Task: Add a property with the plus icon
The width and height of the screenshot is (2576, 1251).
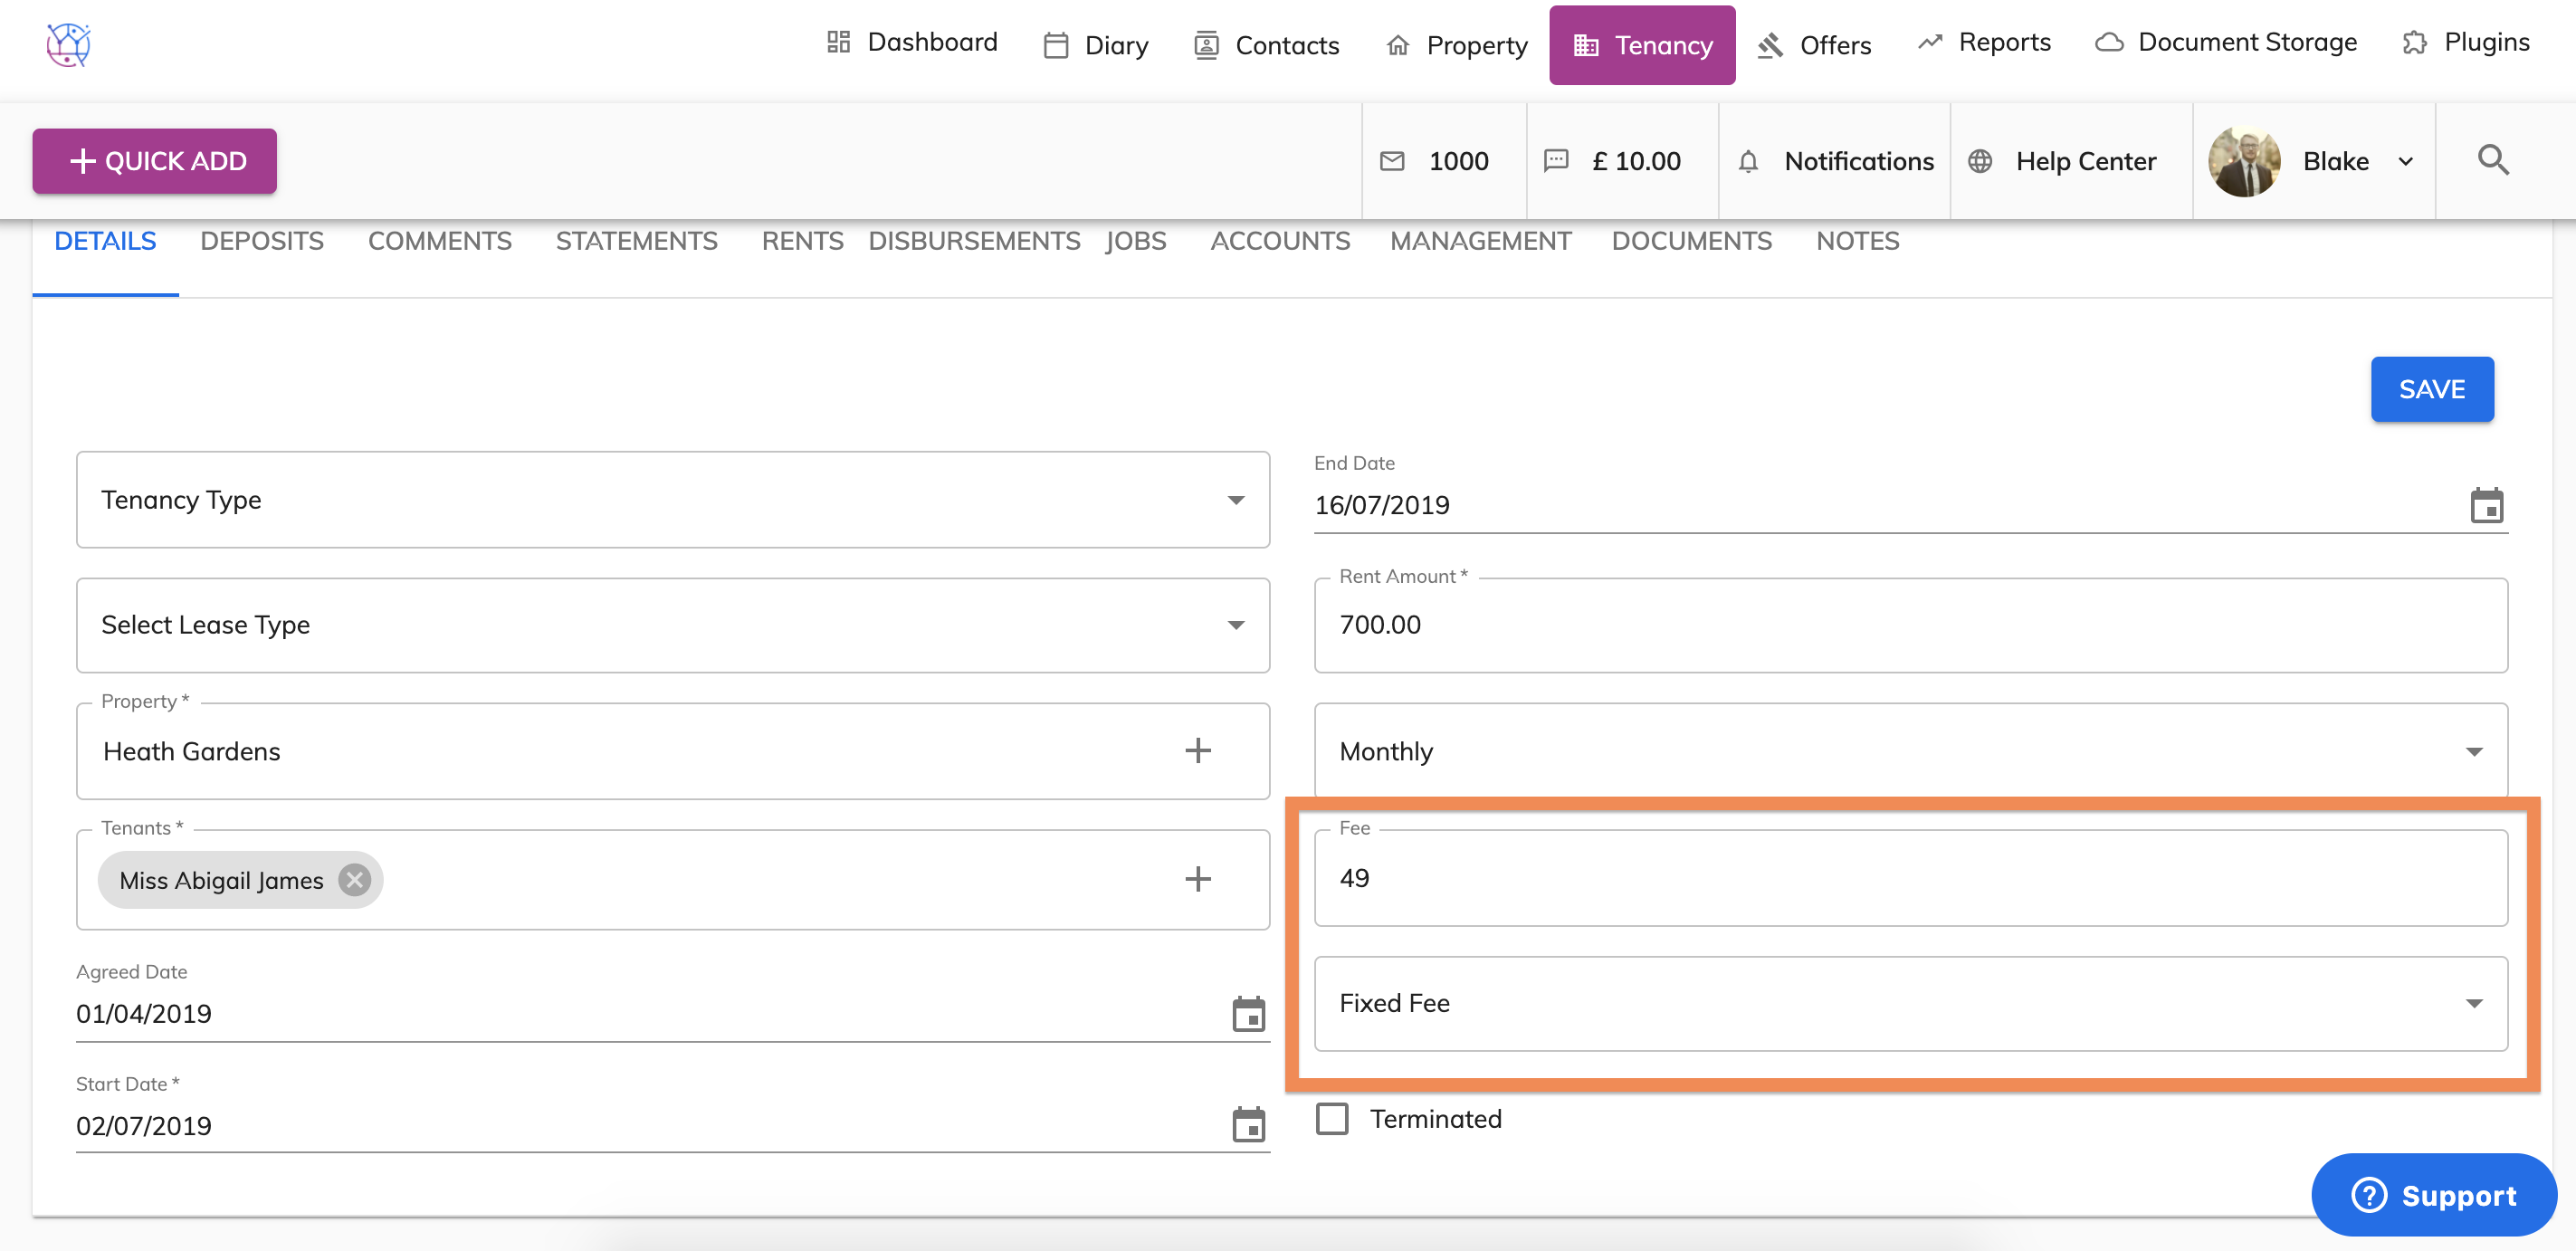Action: pos(1198,751)
